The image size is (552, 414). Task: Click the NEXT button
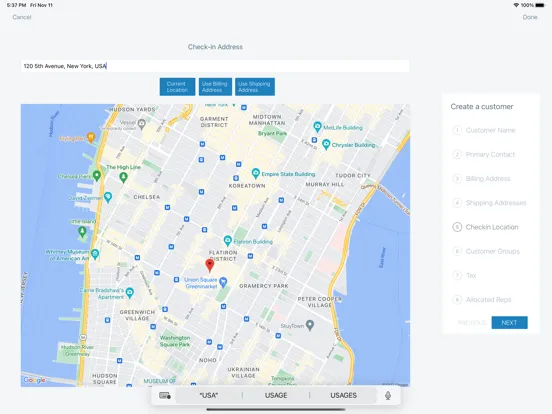point(509,322)
